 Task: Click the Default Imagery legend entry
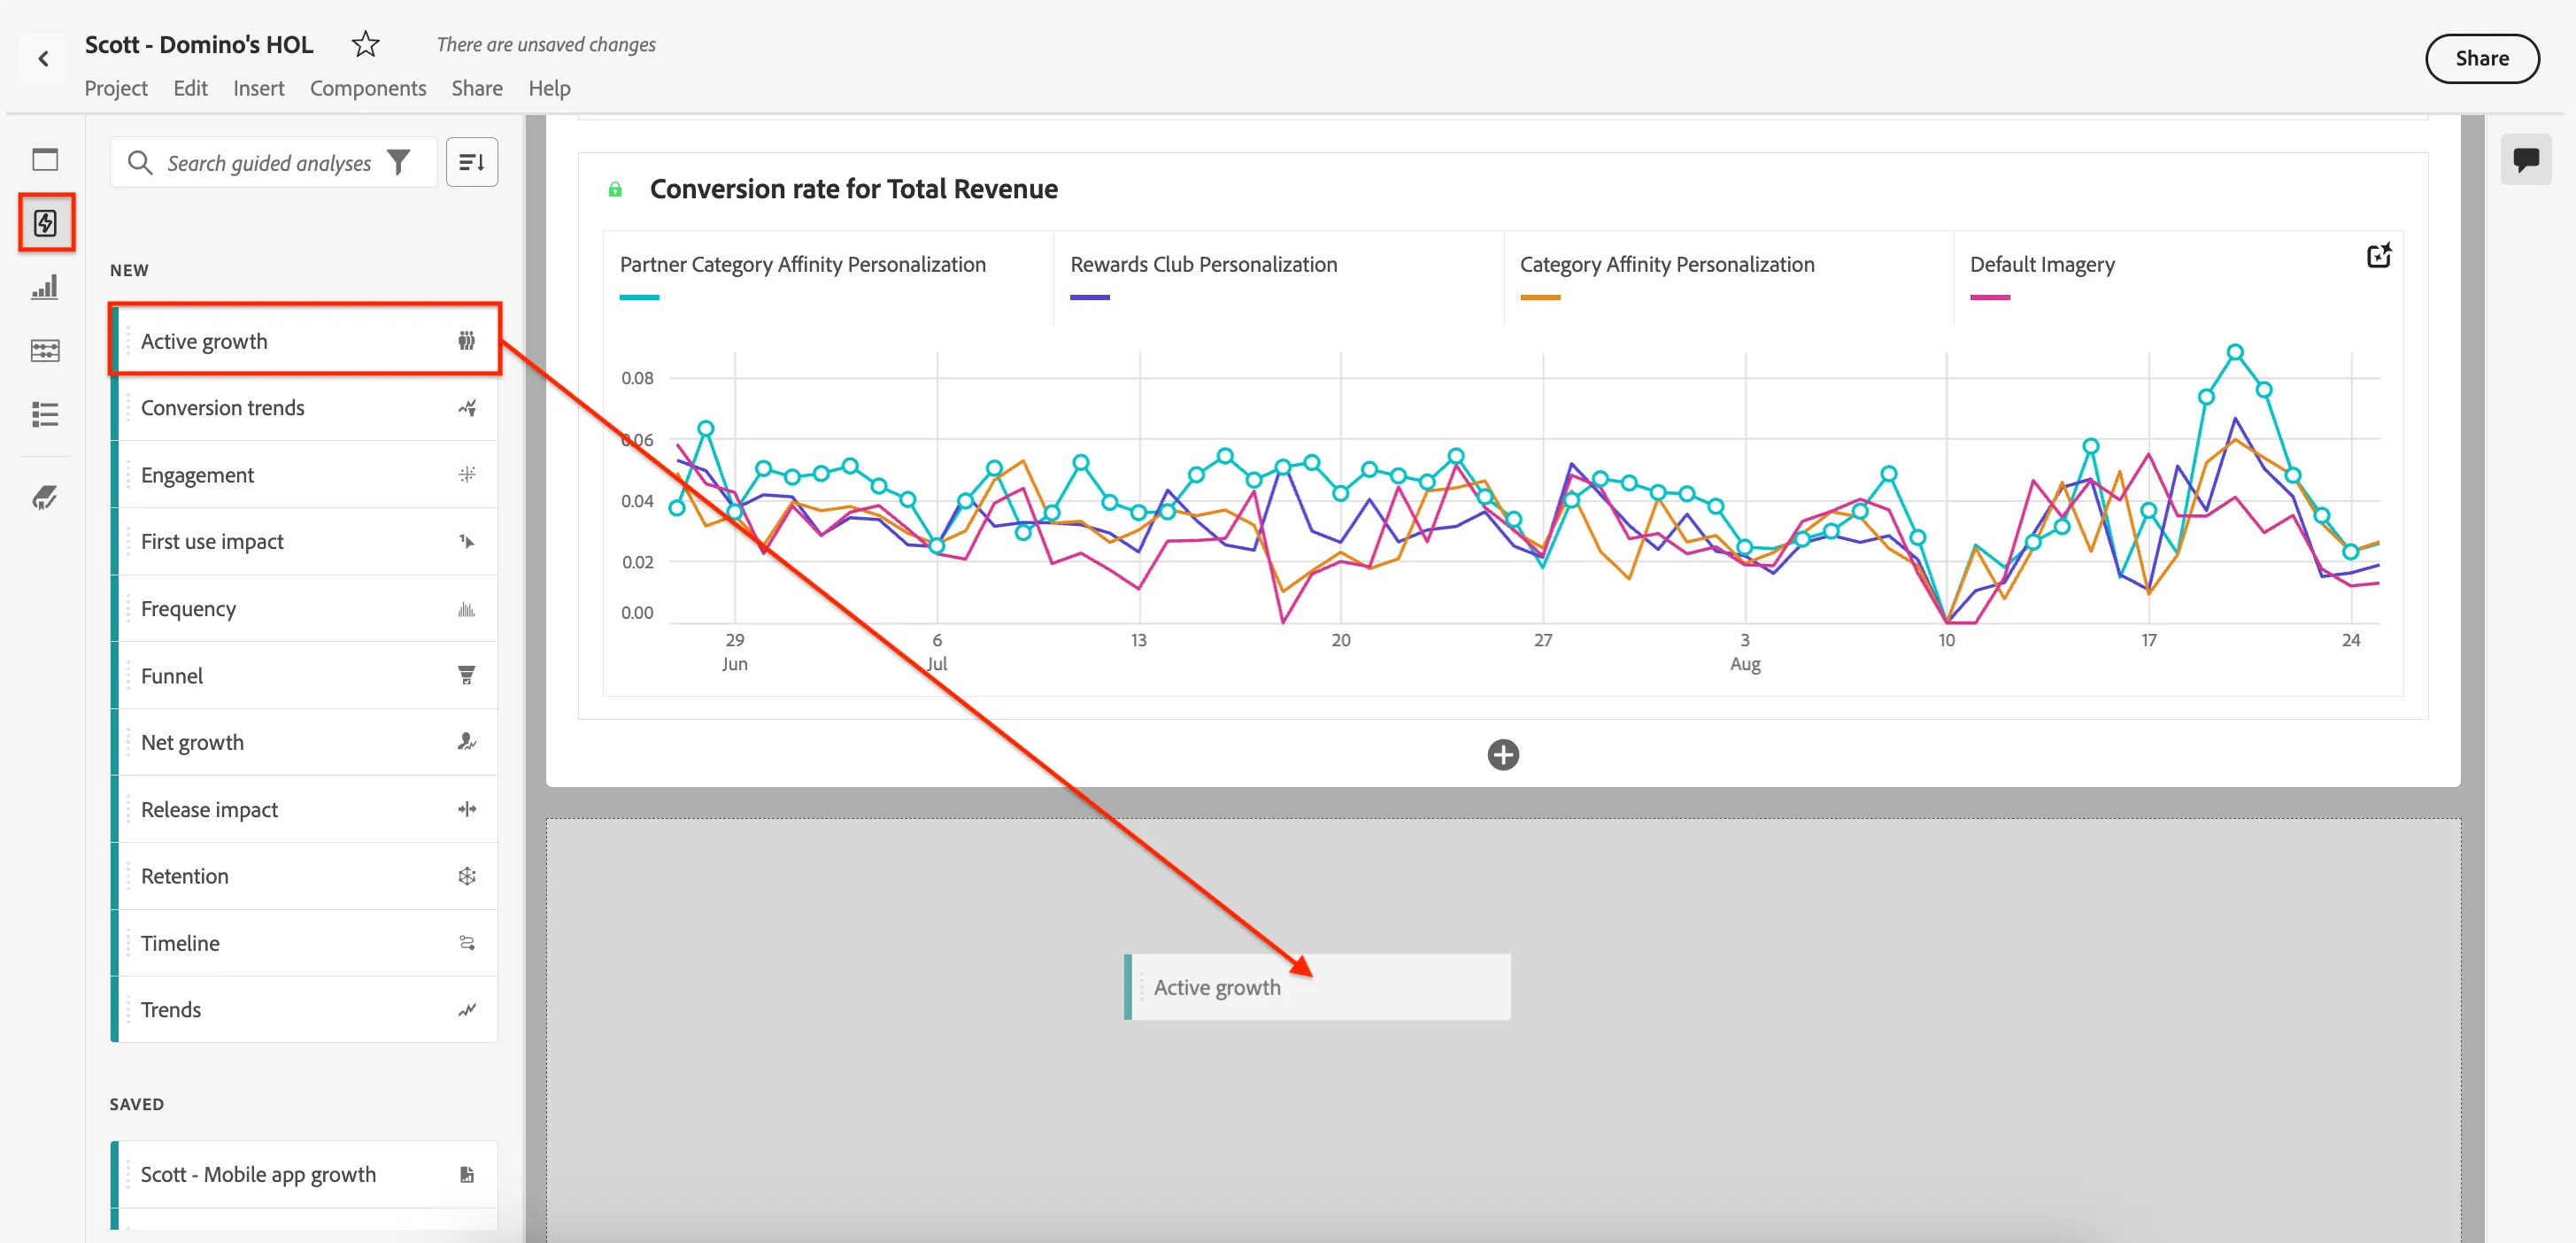click(x=2042, y=265)
